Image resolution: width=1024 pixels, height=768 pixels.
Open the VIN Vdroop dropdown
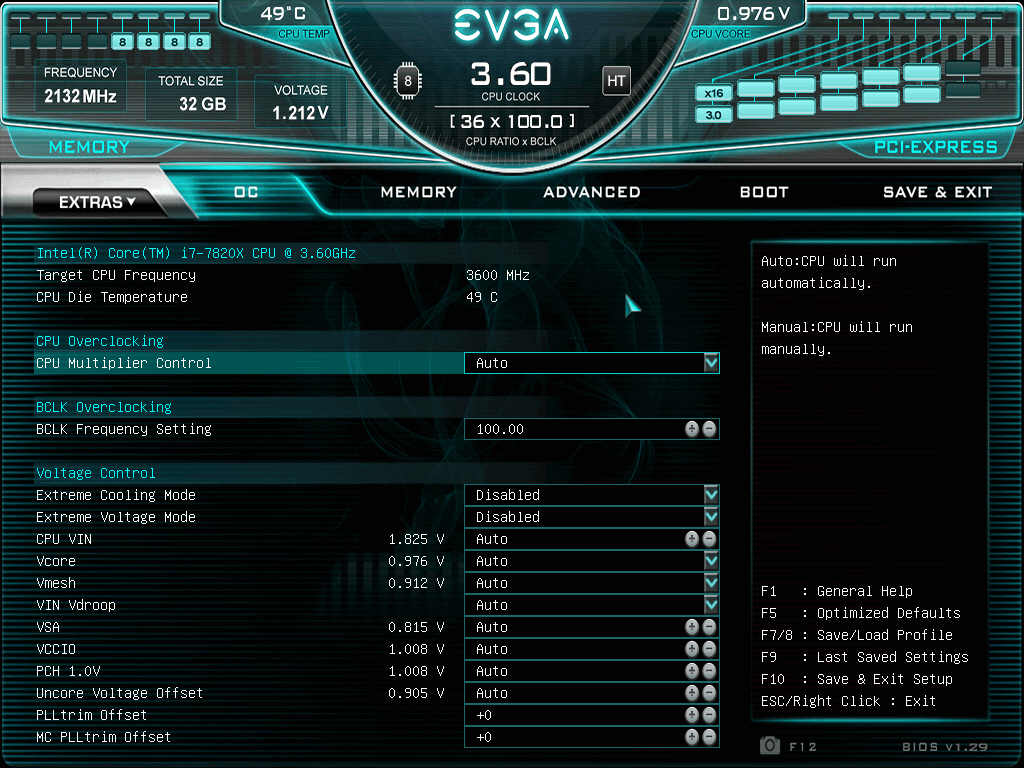click(x=592, y=605)
